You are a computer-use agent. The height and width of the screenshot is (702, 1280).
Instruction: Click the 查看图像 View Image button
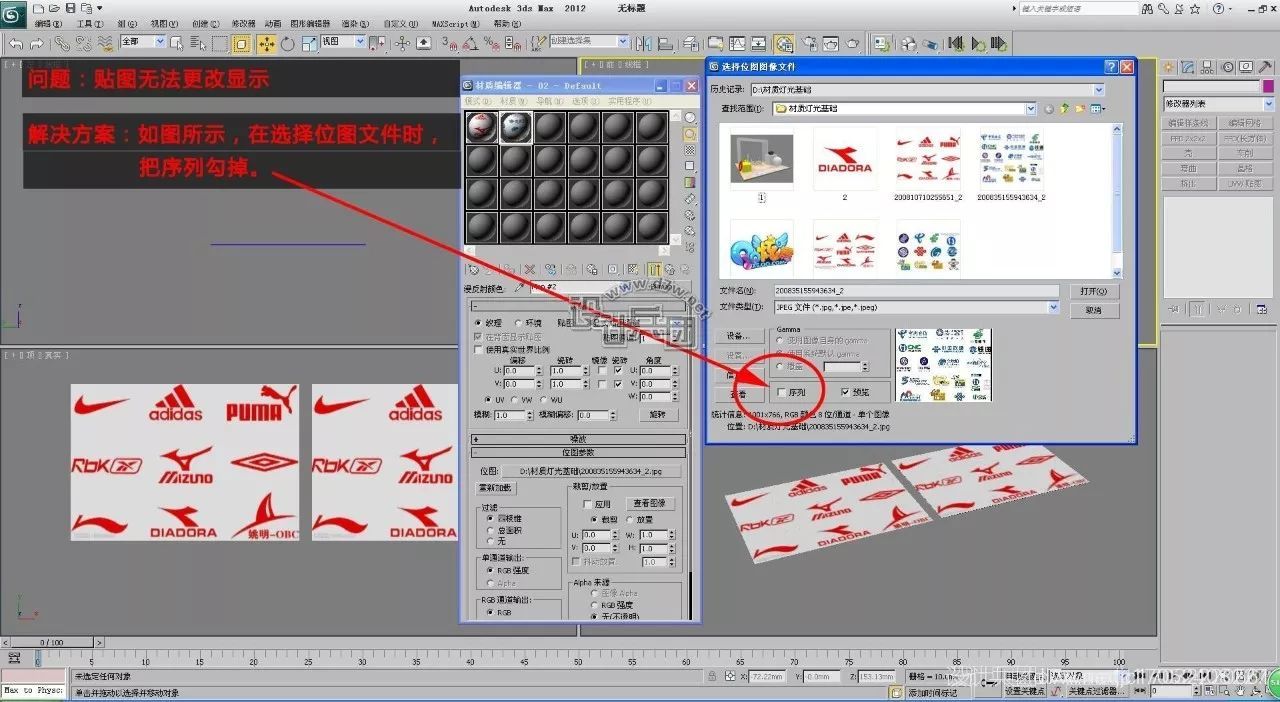pos(649,503)
